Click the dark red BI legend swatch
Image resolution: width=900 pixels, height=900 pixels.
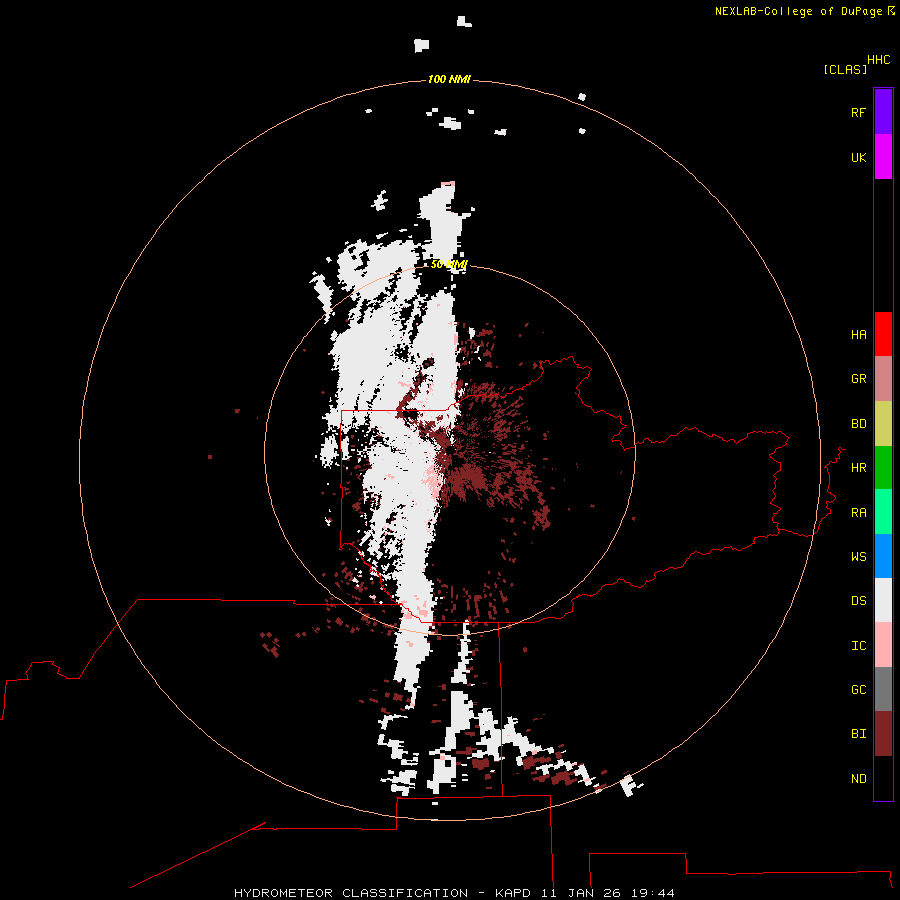click(x=883, y=734)
